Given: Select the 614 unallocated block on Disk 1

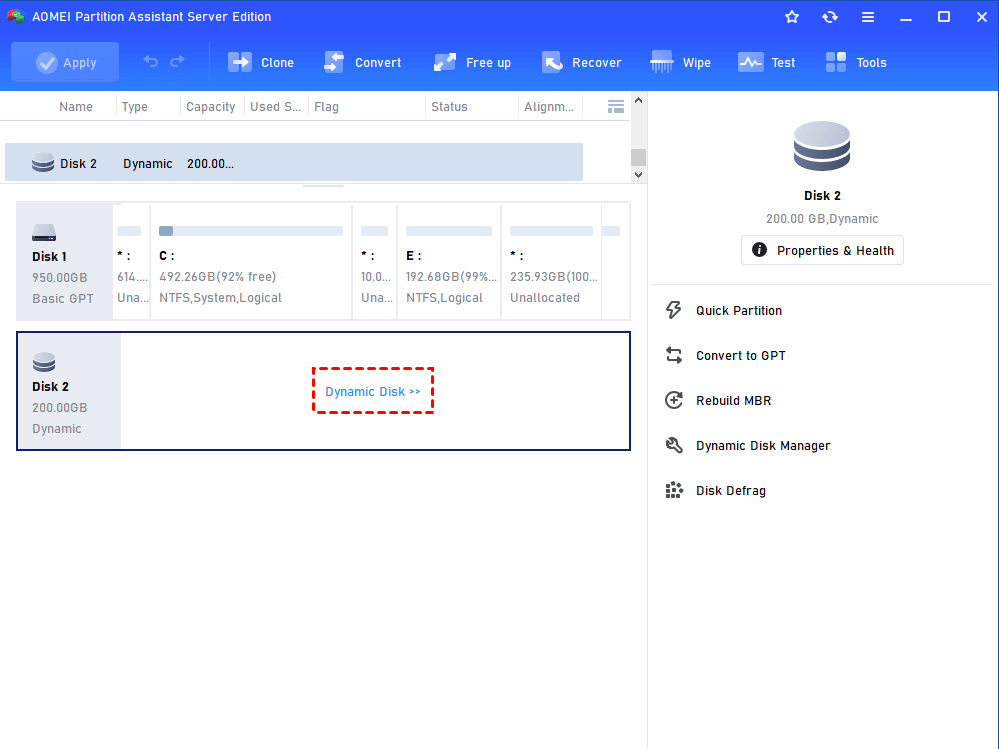Looking at the screenshot, I should click(132, 262).
